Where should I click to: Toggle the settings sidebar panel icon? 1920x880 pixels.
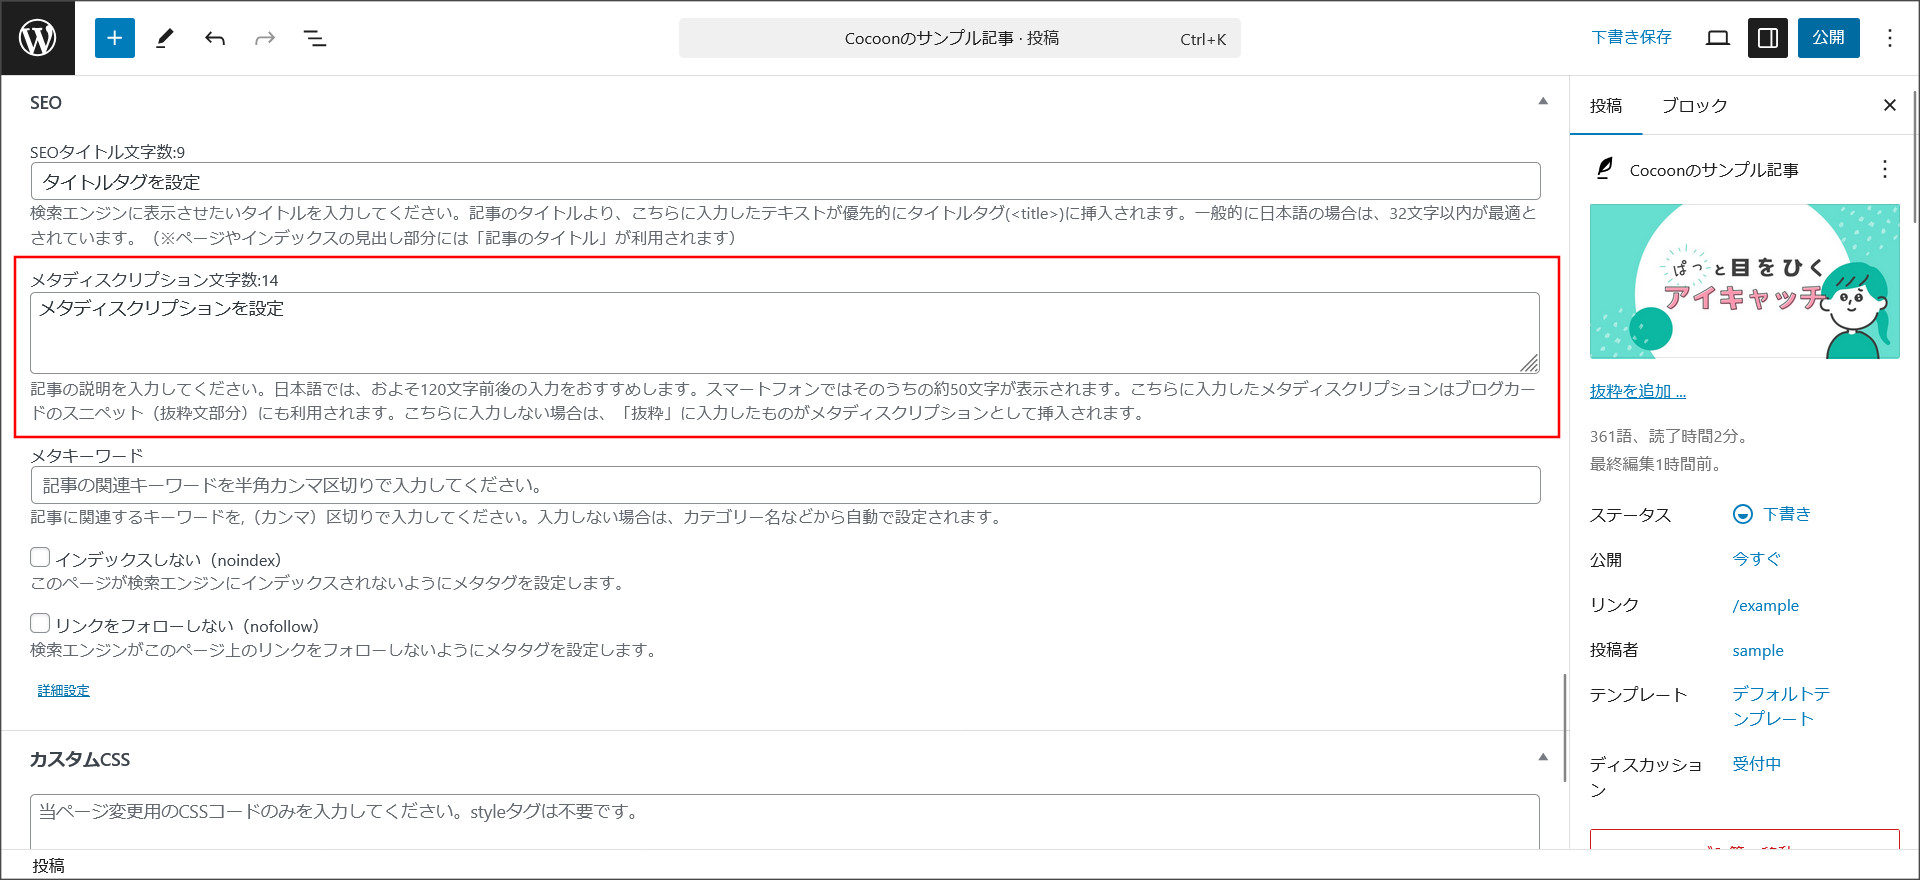[1768, 38]
